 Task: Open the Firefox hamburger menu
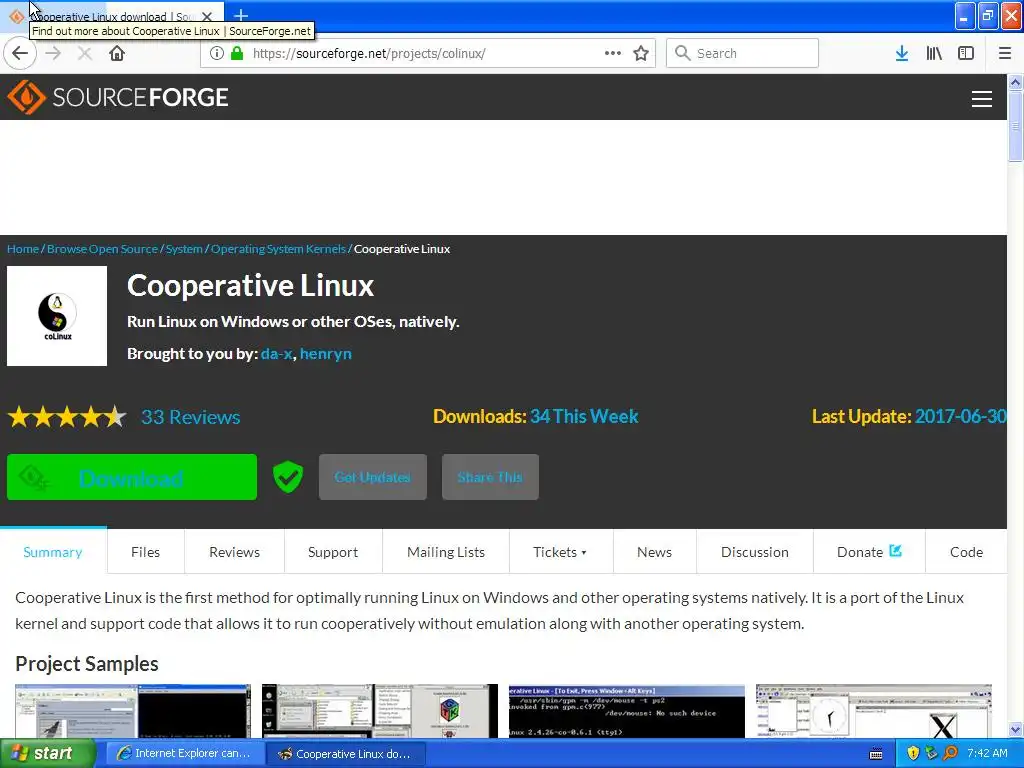tap(1004, 54)
